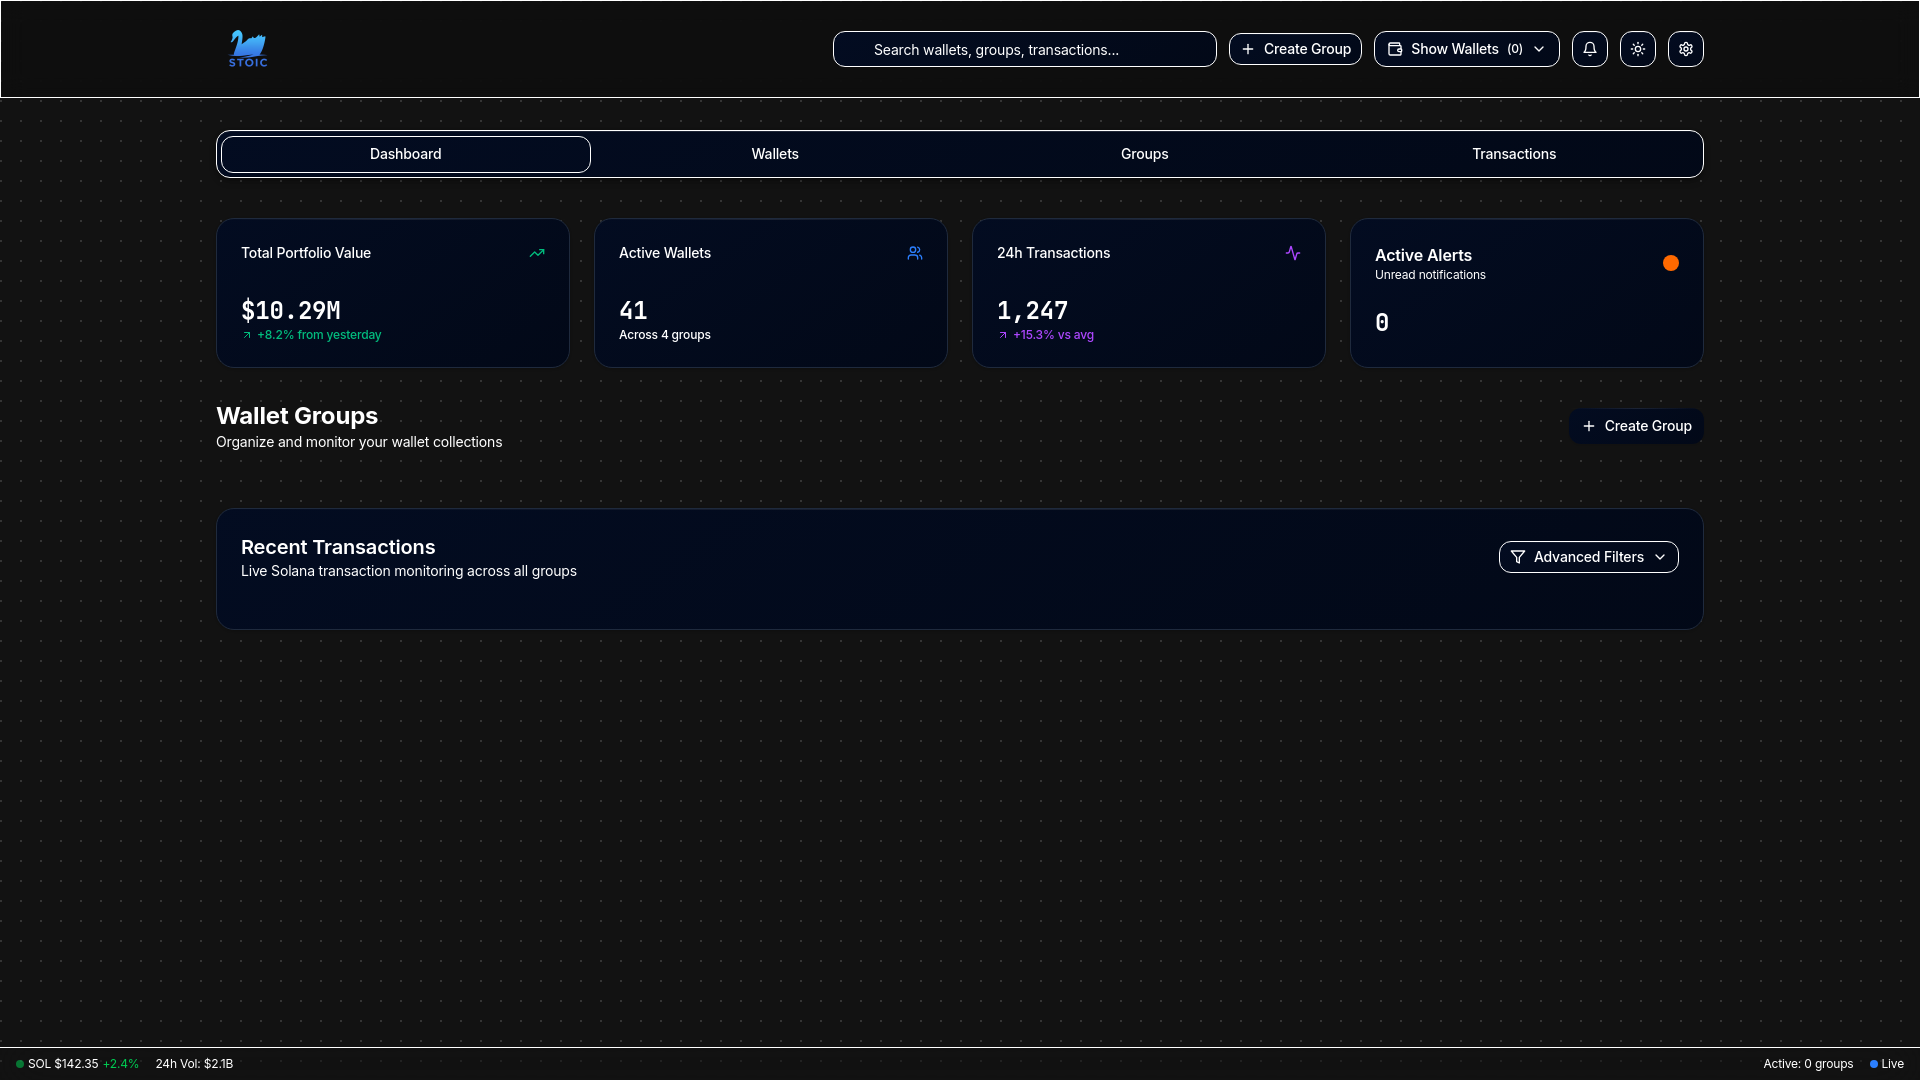Click the activity pulse icon on 24h Transactions
1920x1080 pixels.
1293,253
